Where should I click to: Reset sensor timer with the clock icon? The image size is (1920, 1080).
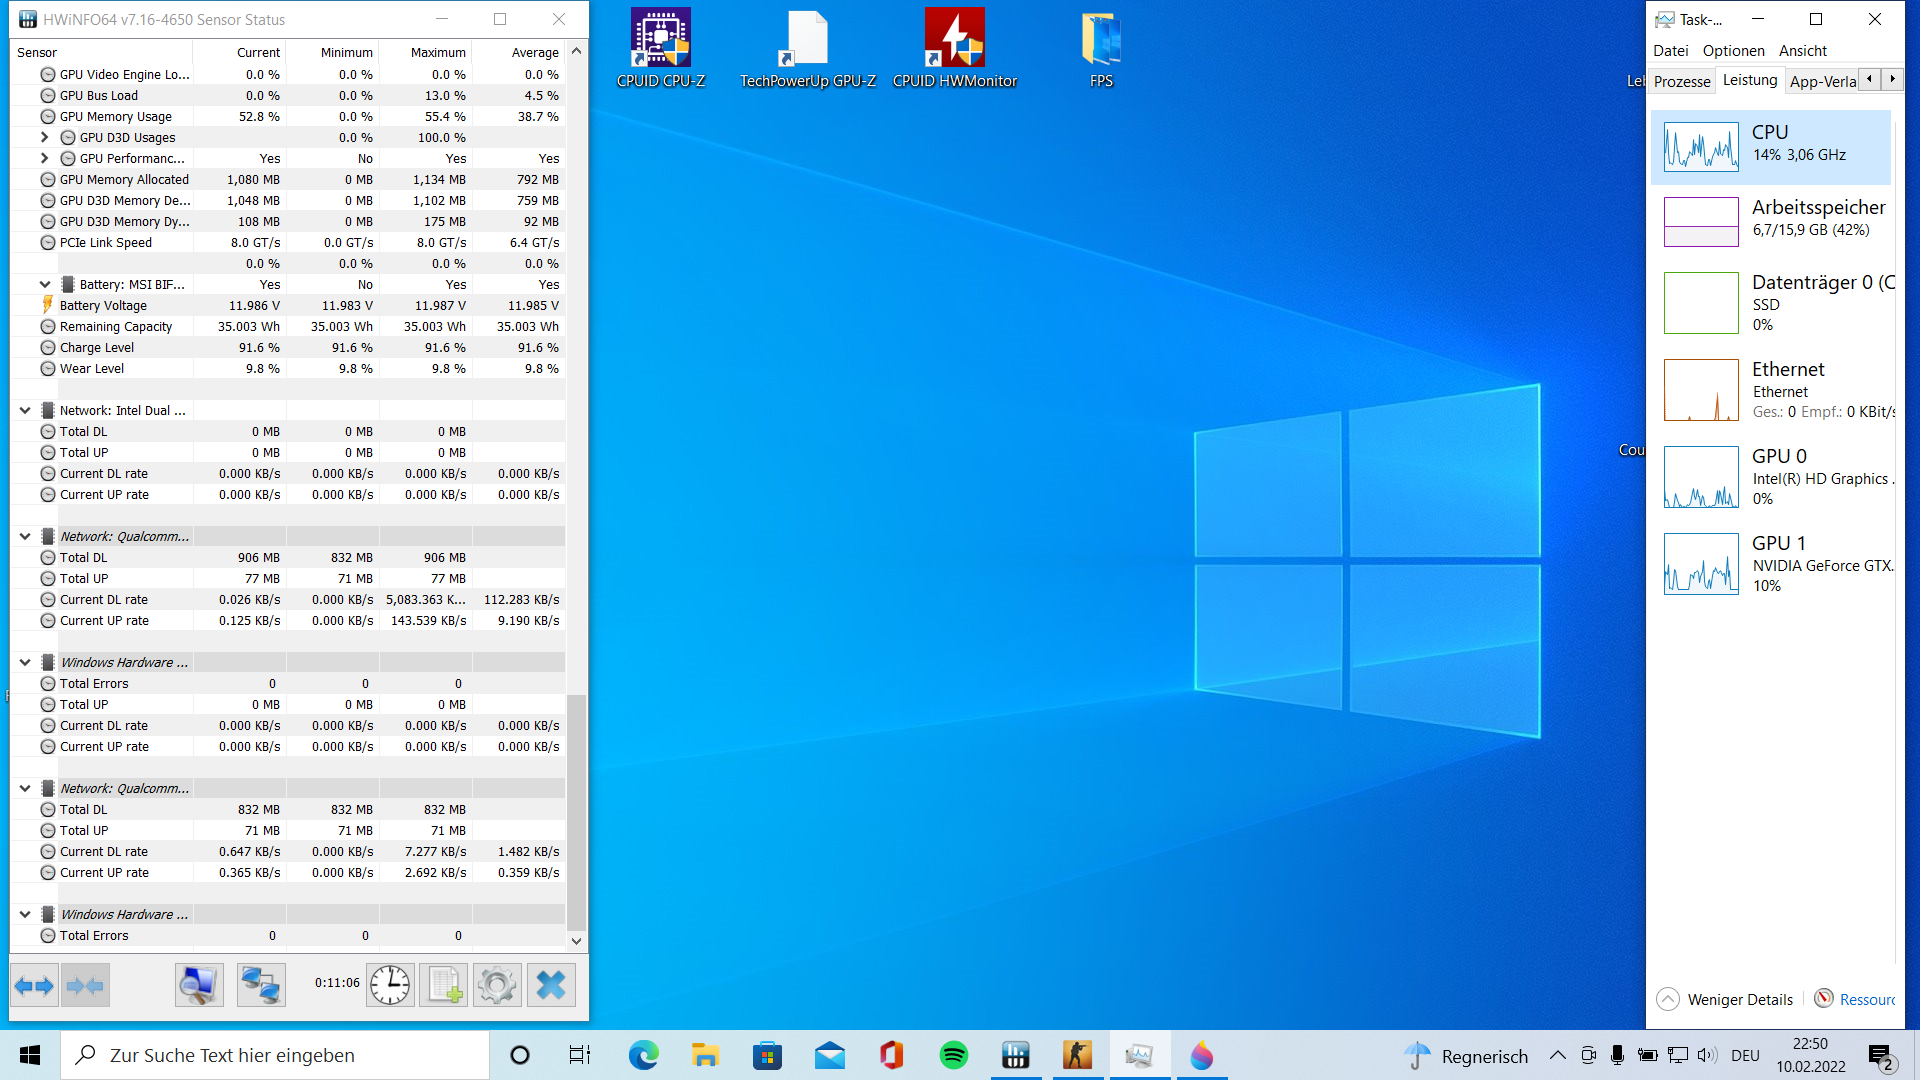(x=390, y=986)
